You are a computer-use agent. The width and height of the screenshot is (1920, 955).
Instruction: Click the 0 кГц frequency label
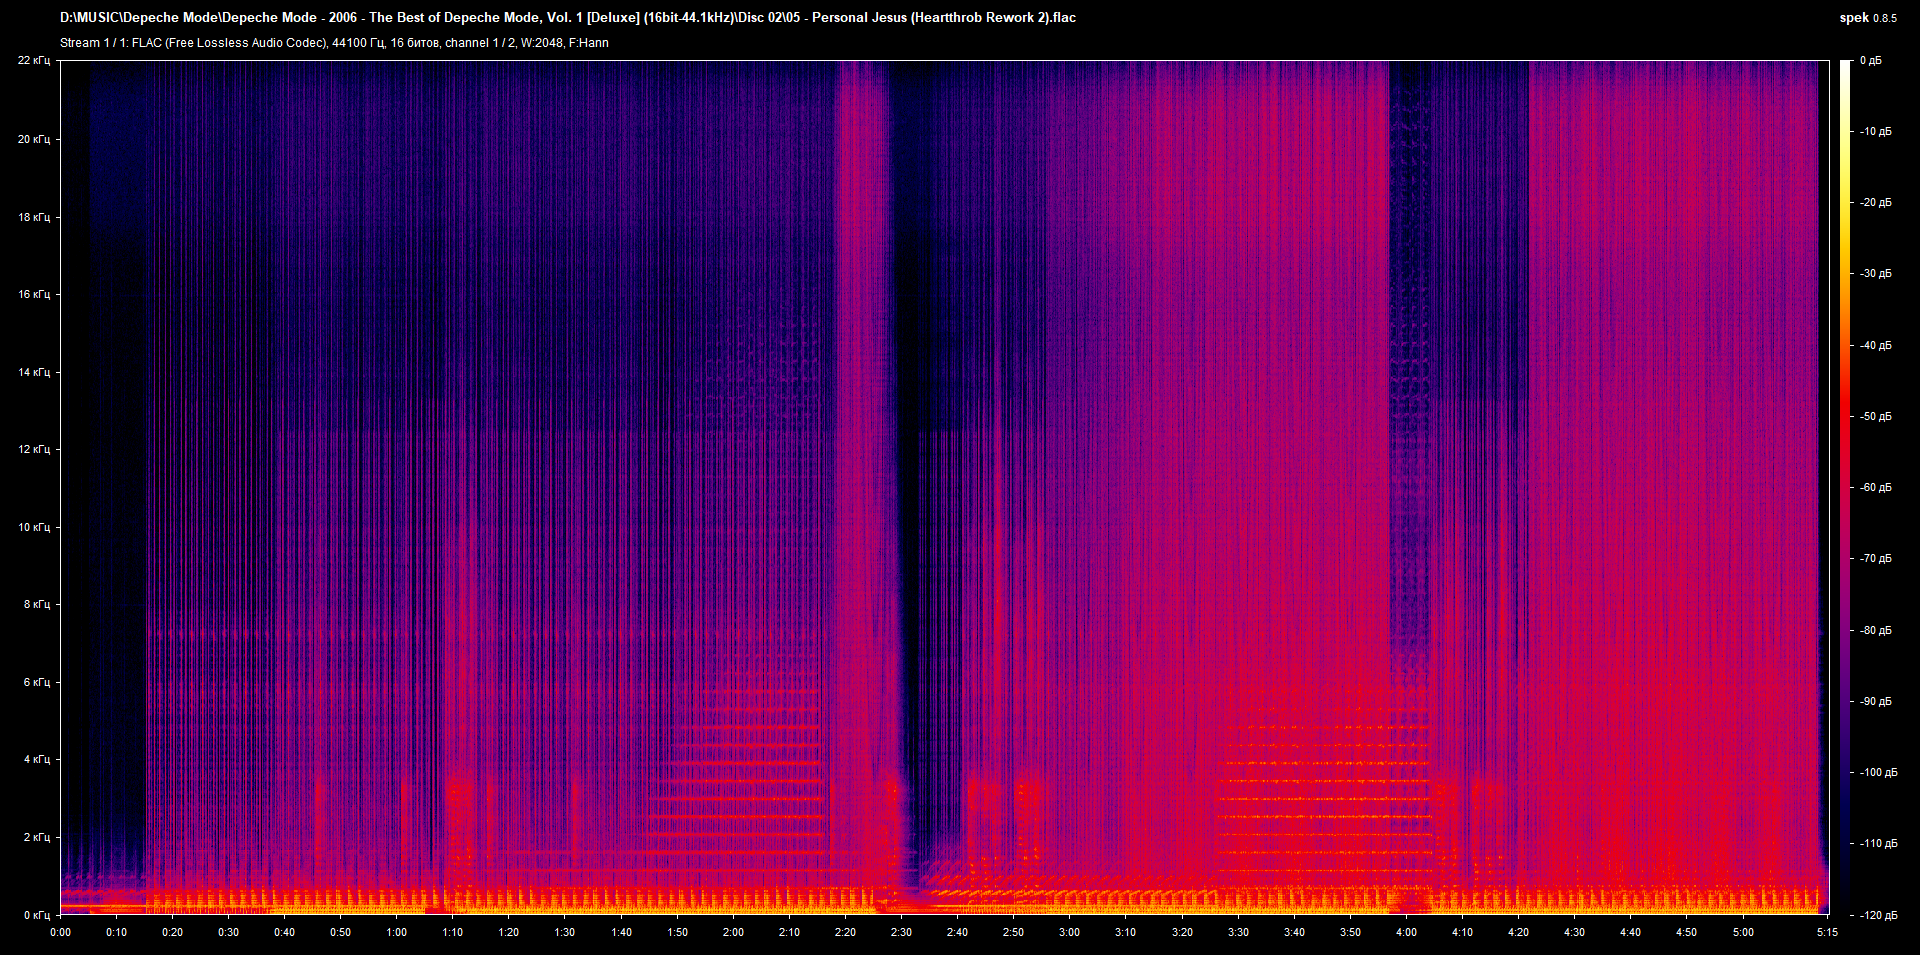[x=36, y=915]
